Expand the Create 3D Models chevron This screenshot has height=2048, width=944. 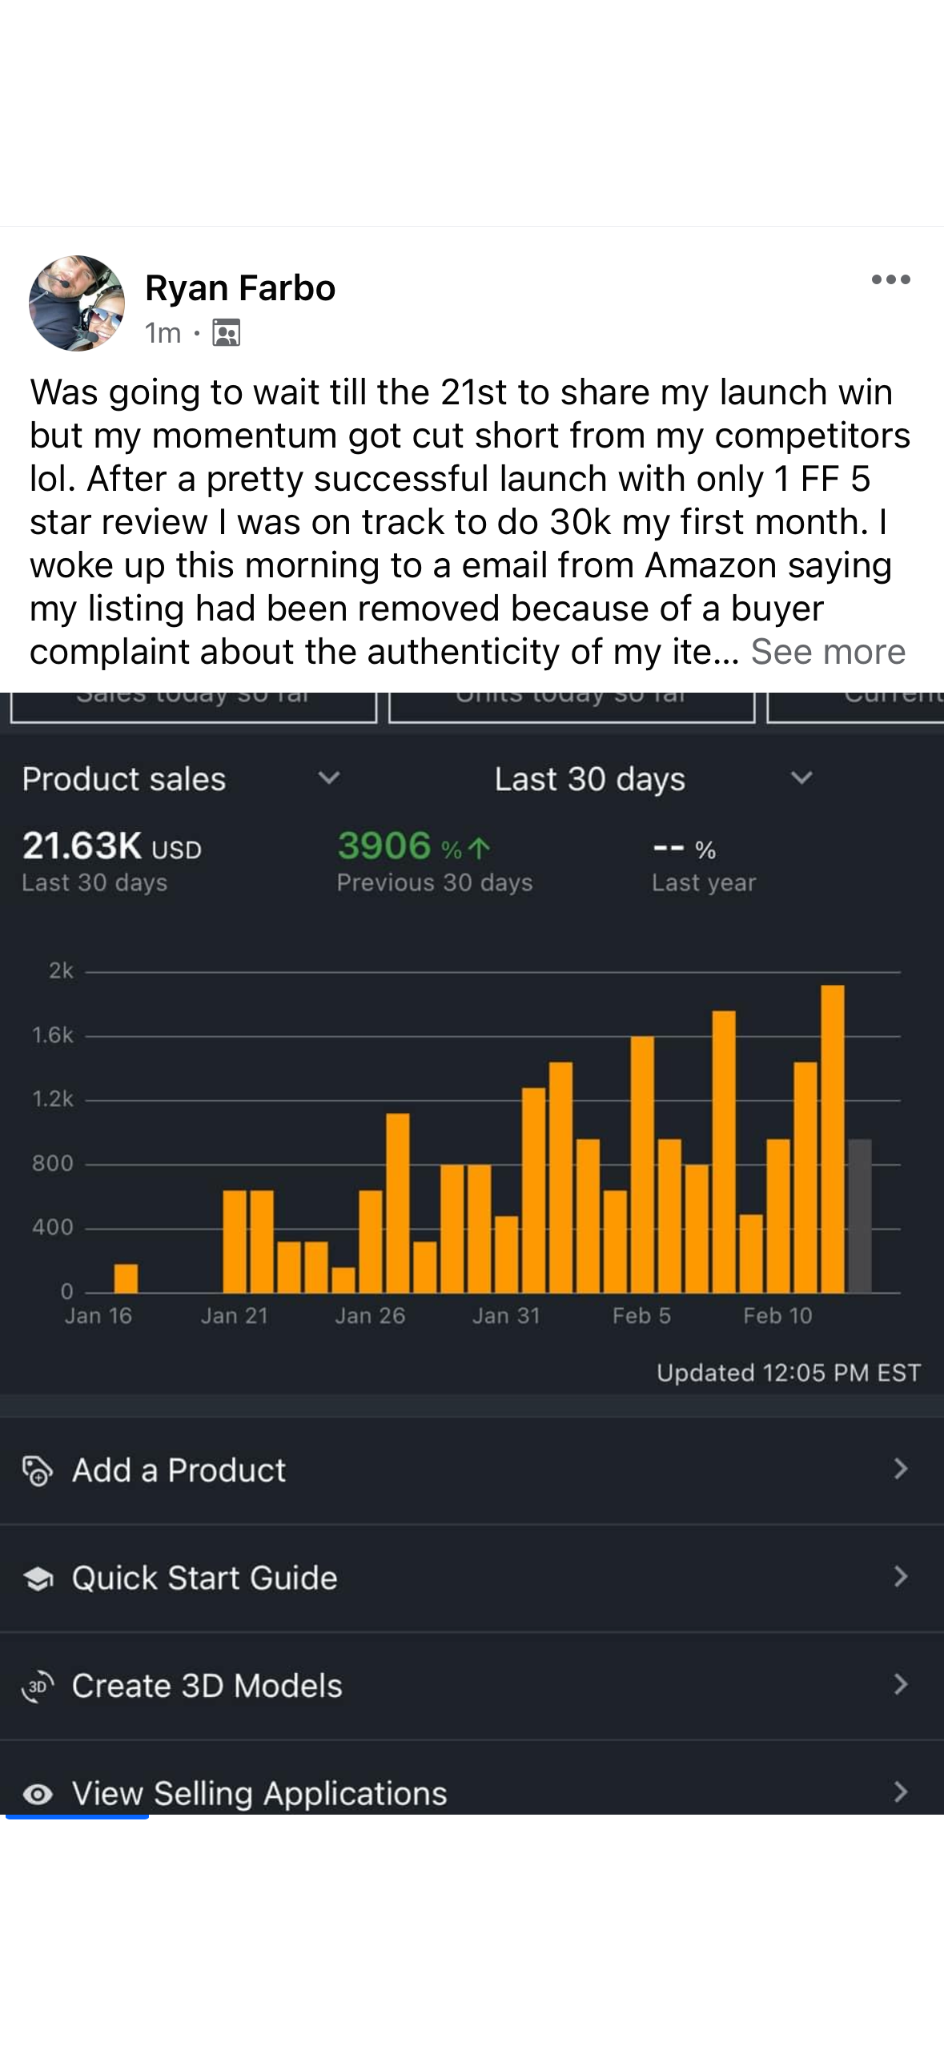900,1685
